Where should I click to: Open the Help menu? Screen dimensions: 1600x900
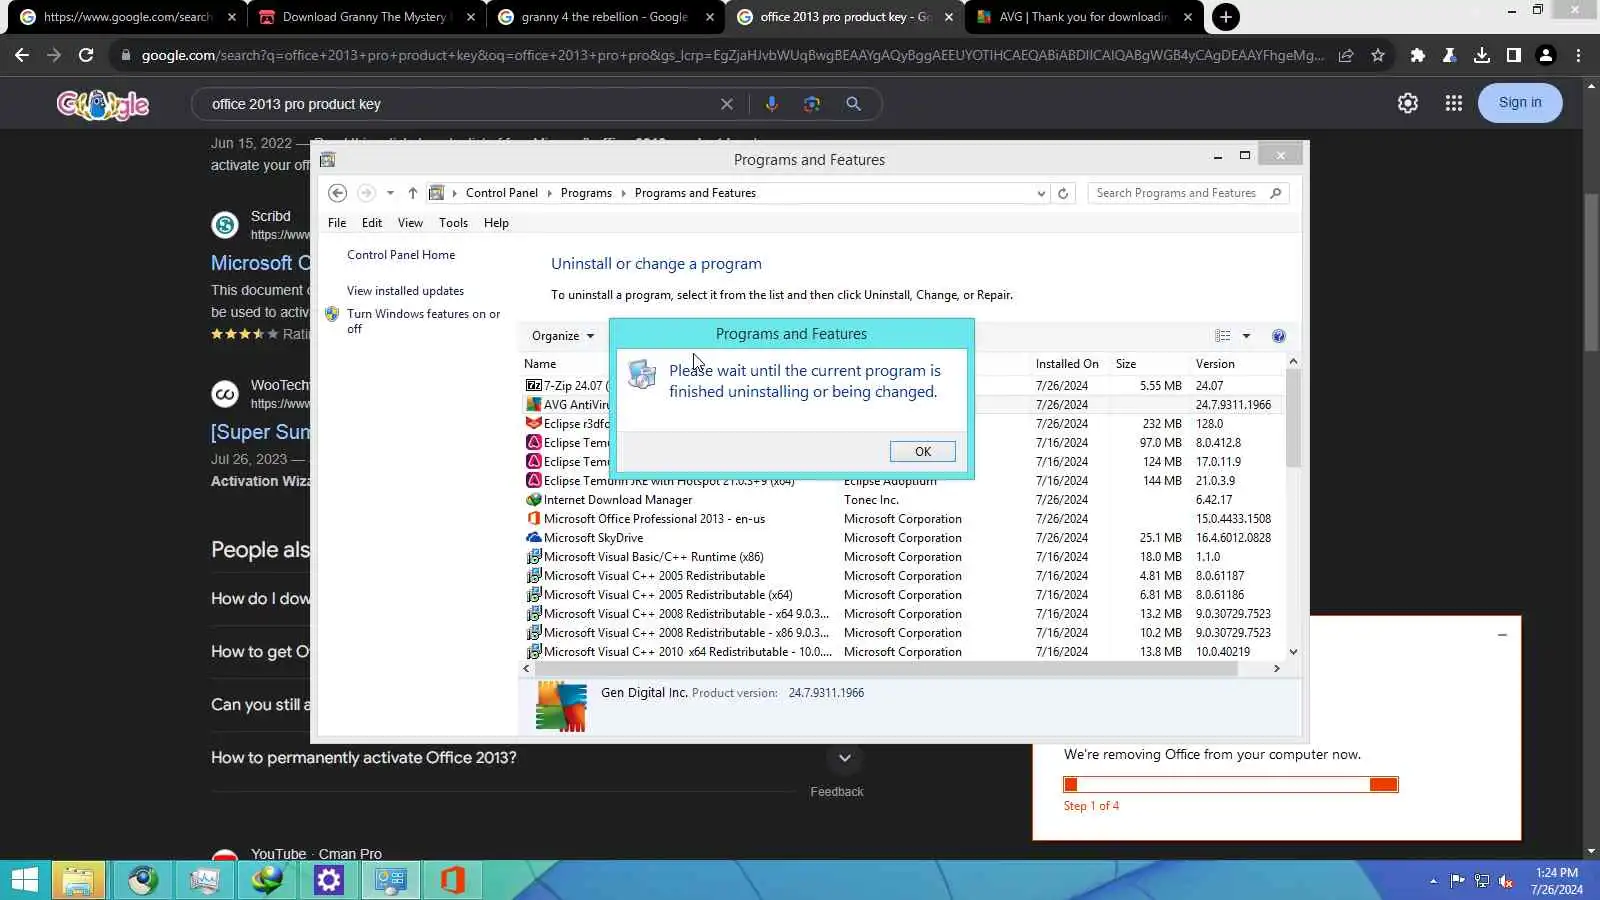point(497,223)
